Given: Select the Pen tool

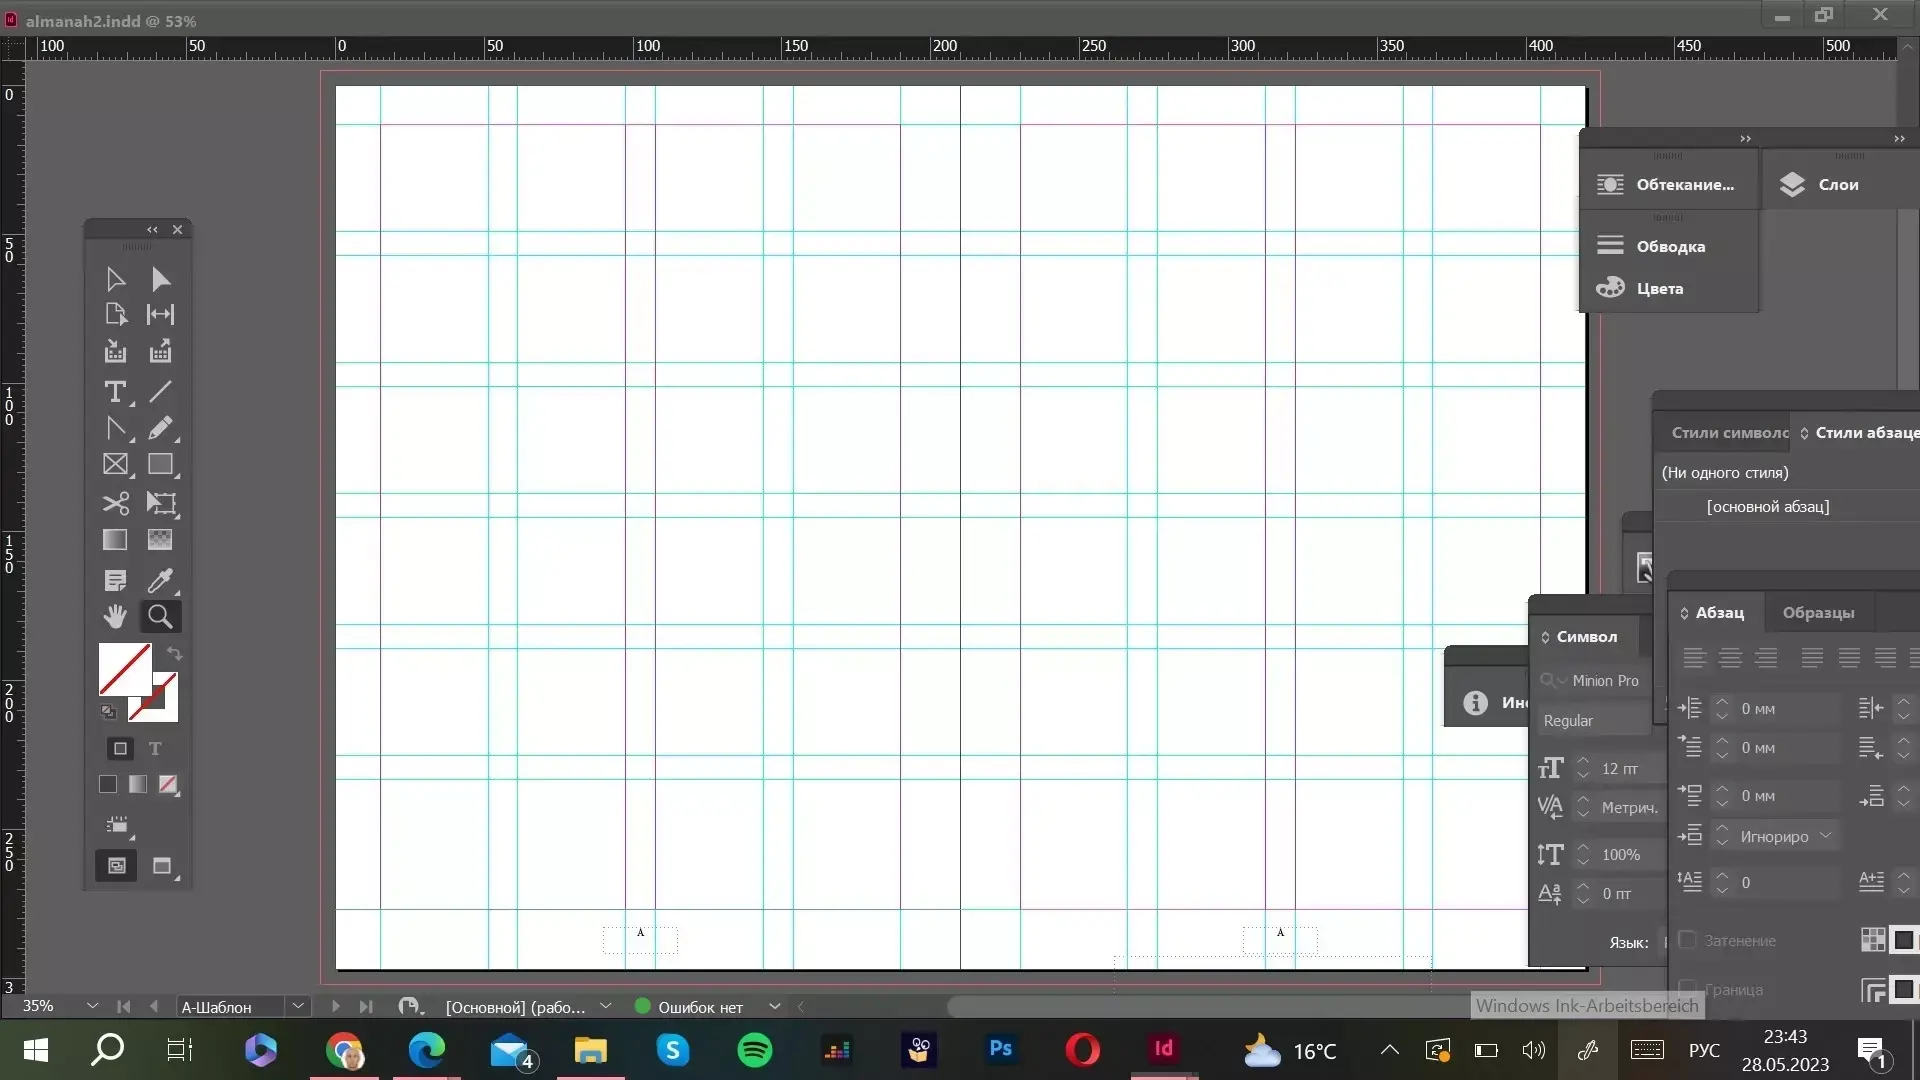Looking at the screenshot, I should pyautogui.click(x=115, y=428).
